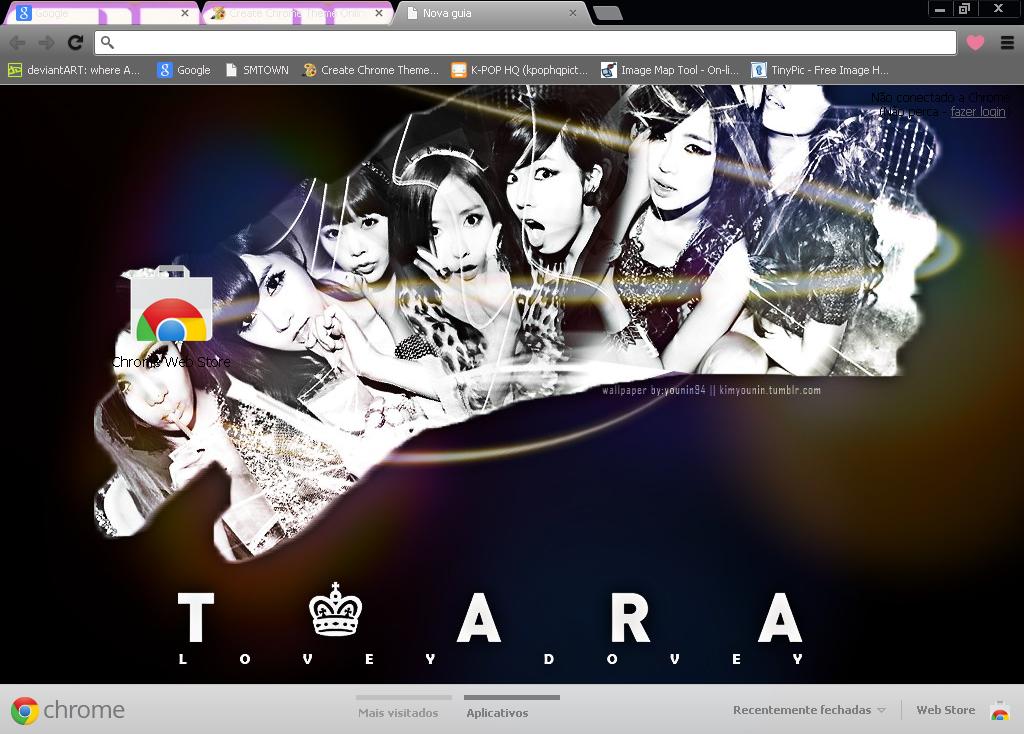Click the pink heart bookmark icon
The image size is (1024, 734).
tap(975, 43)
